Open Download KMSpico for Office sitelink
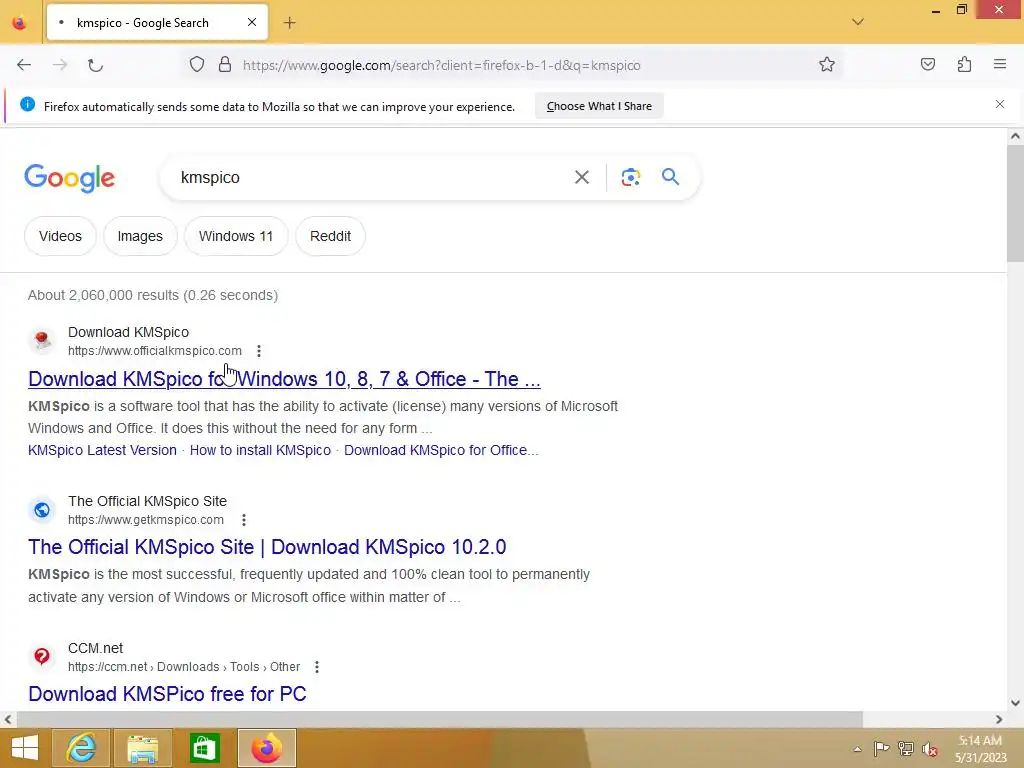Image resolution: width=1024 pixels, height=768 pixels. (x=441, y=451)
